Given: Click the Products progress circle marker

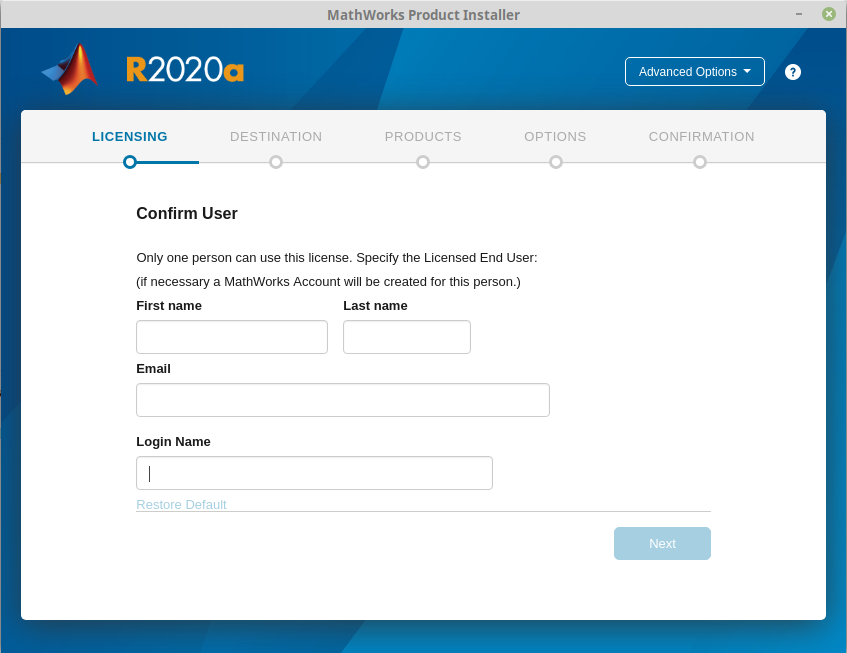Looking at the screenshot, I should 423,162.
